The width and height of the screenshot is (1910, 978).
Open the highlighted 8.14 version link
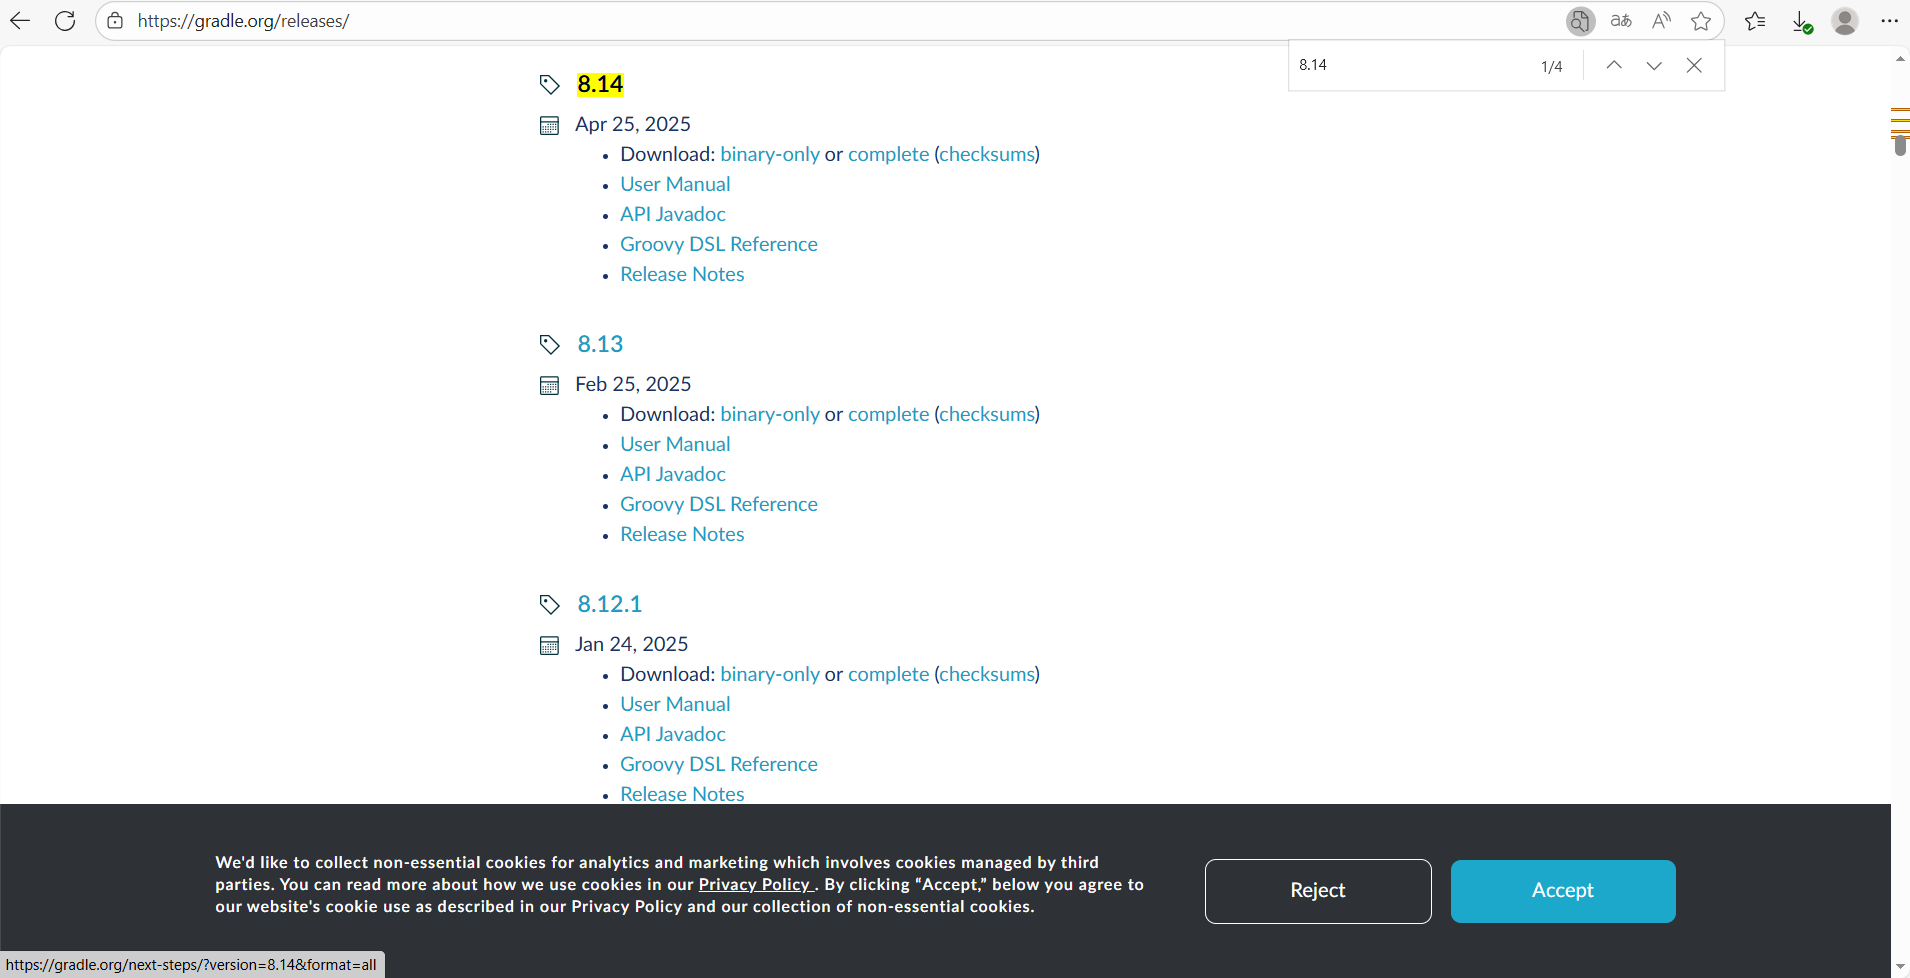tap(600, 84)
